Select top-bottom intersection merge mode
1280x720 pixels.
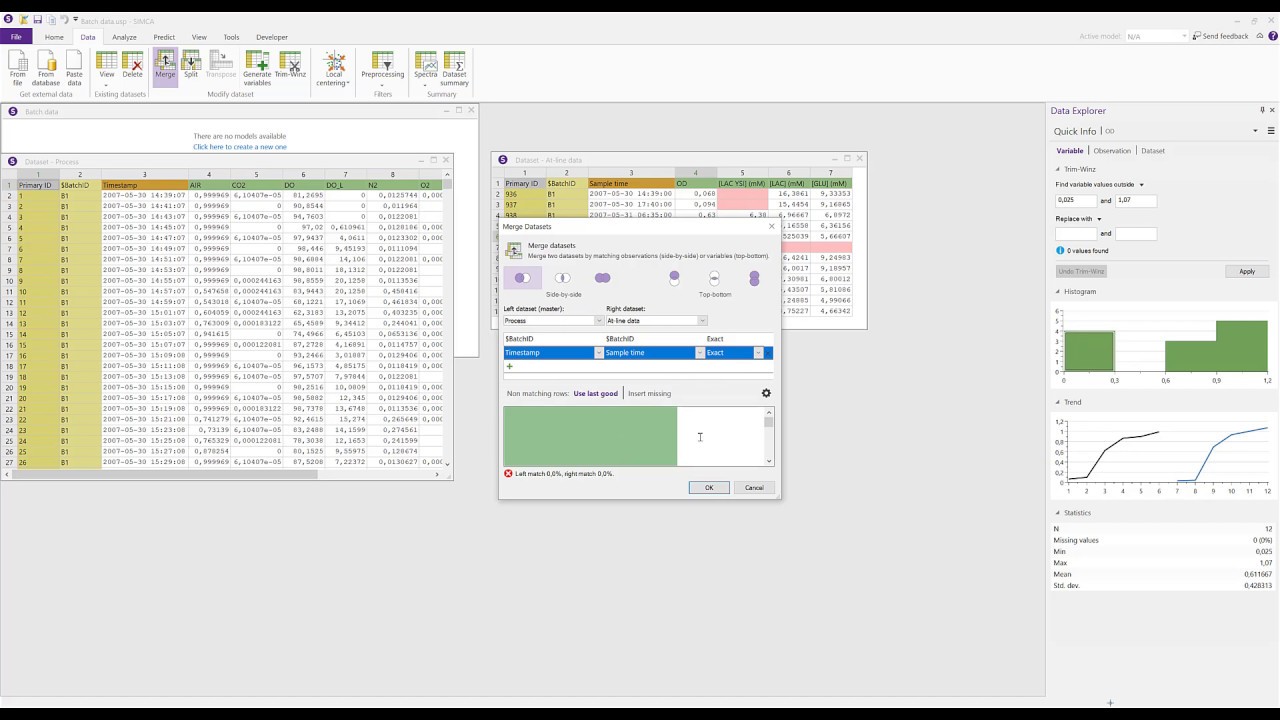click(714, 278)
